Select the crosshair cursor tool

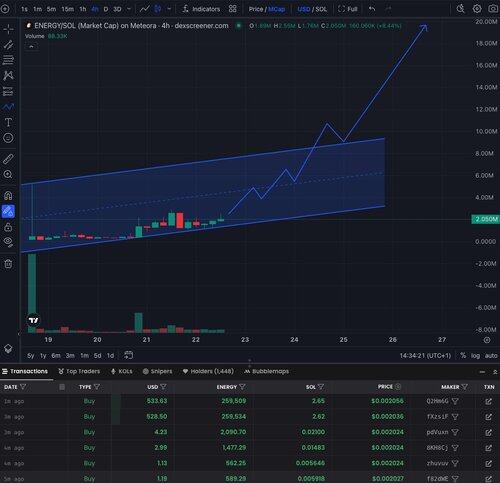[x=8, y=29]
